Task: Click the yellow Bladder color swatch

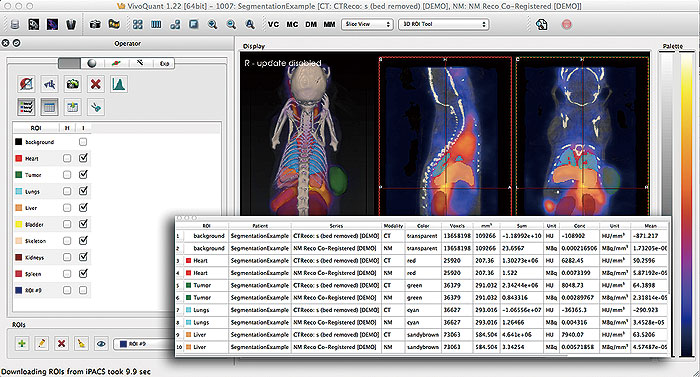Action: [x=19, y=225]
